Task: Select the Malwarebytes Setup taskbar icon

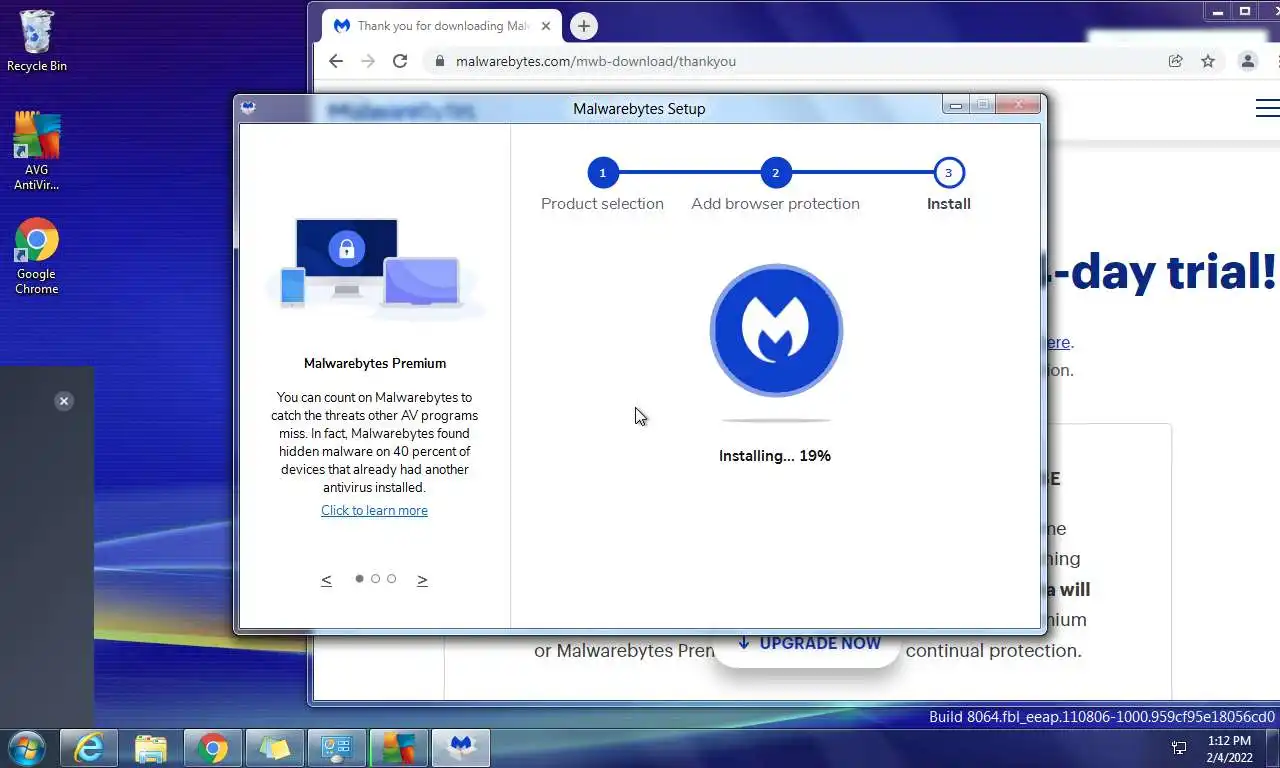Action: [x=460, y=748]
